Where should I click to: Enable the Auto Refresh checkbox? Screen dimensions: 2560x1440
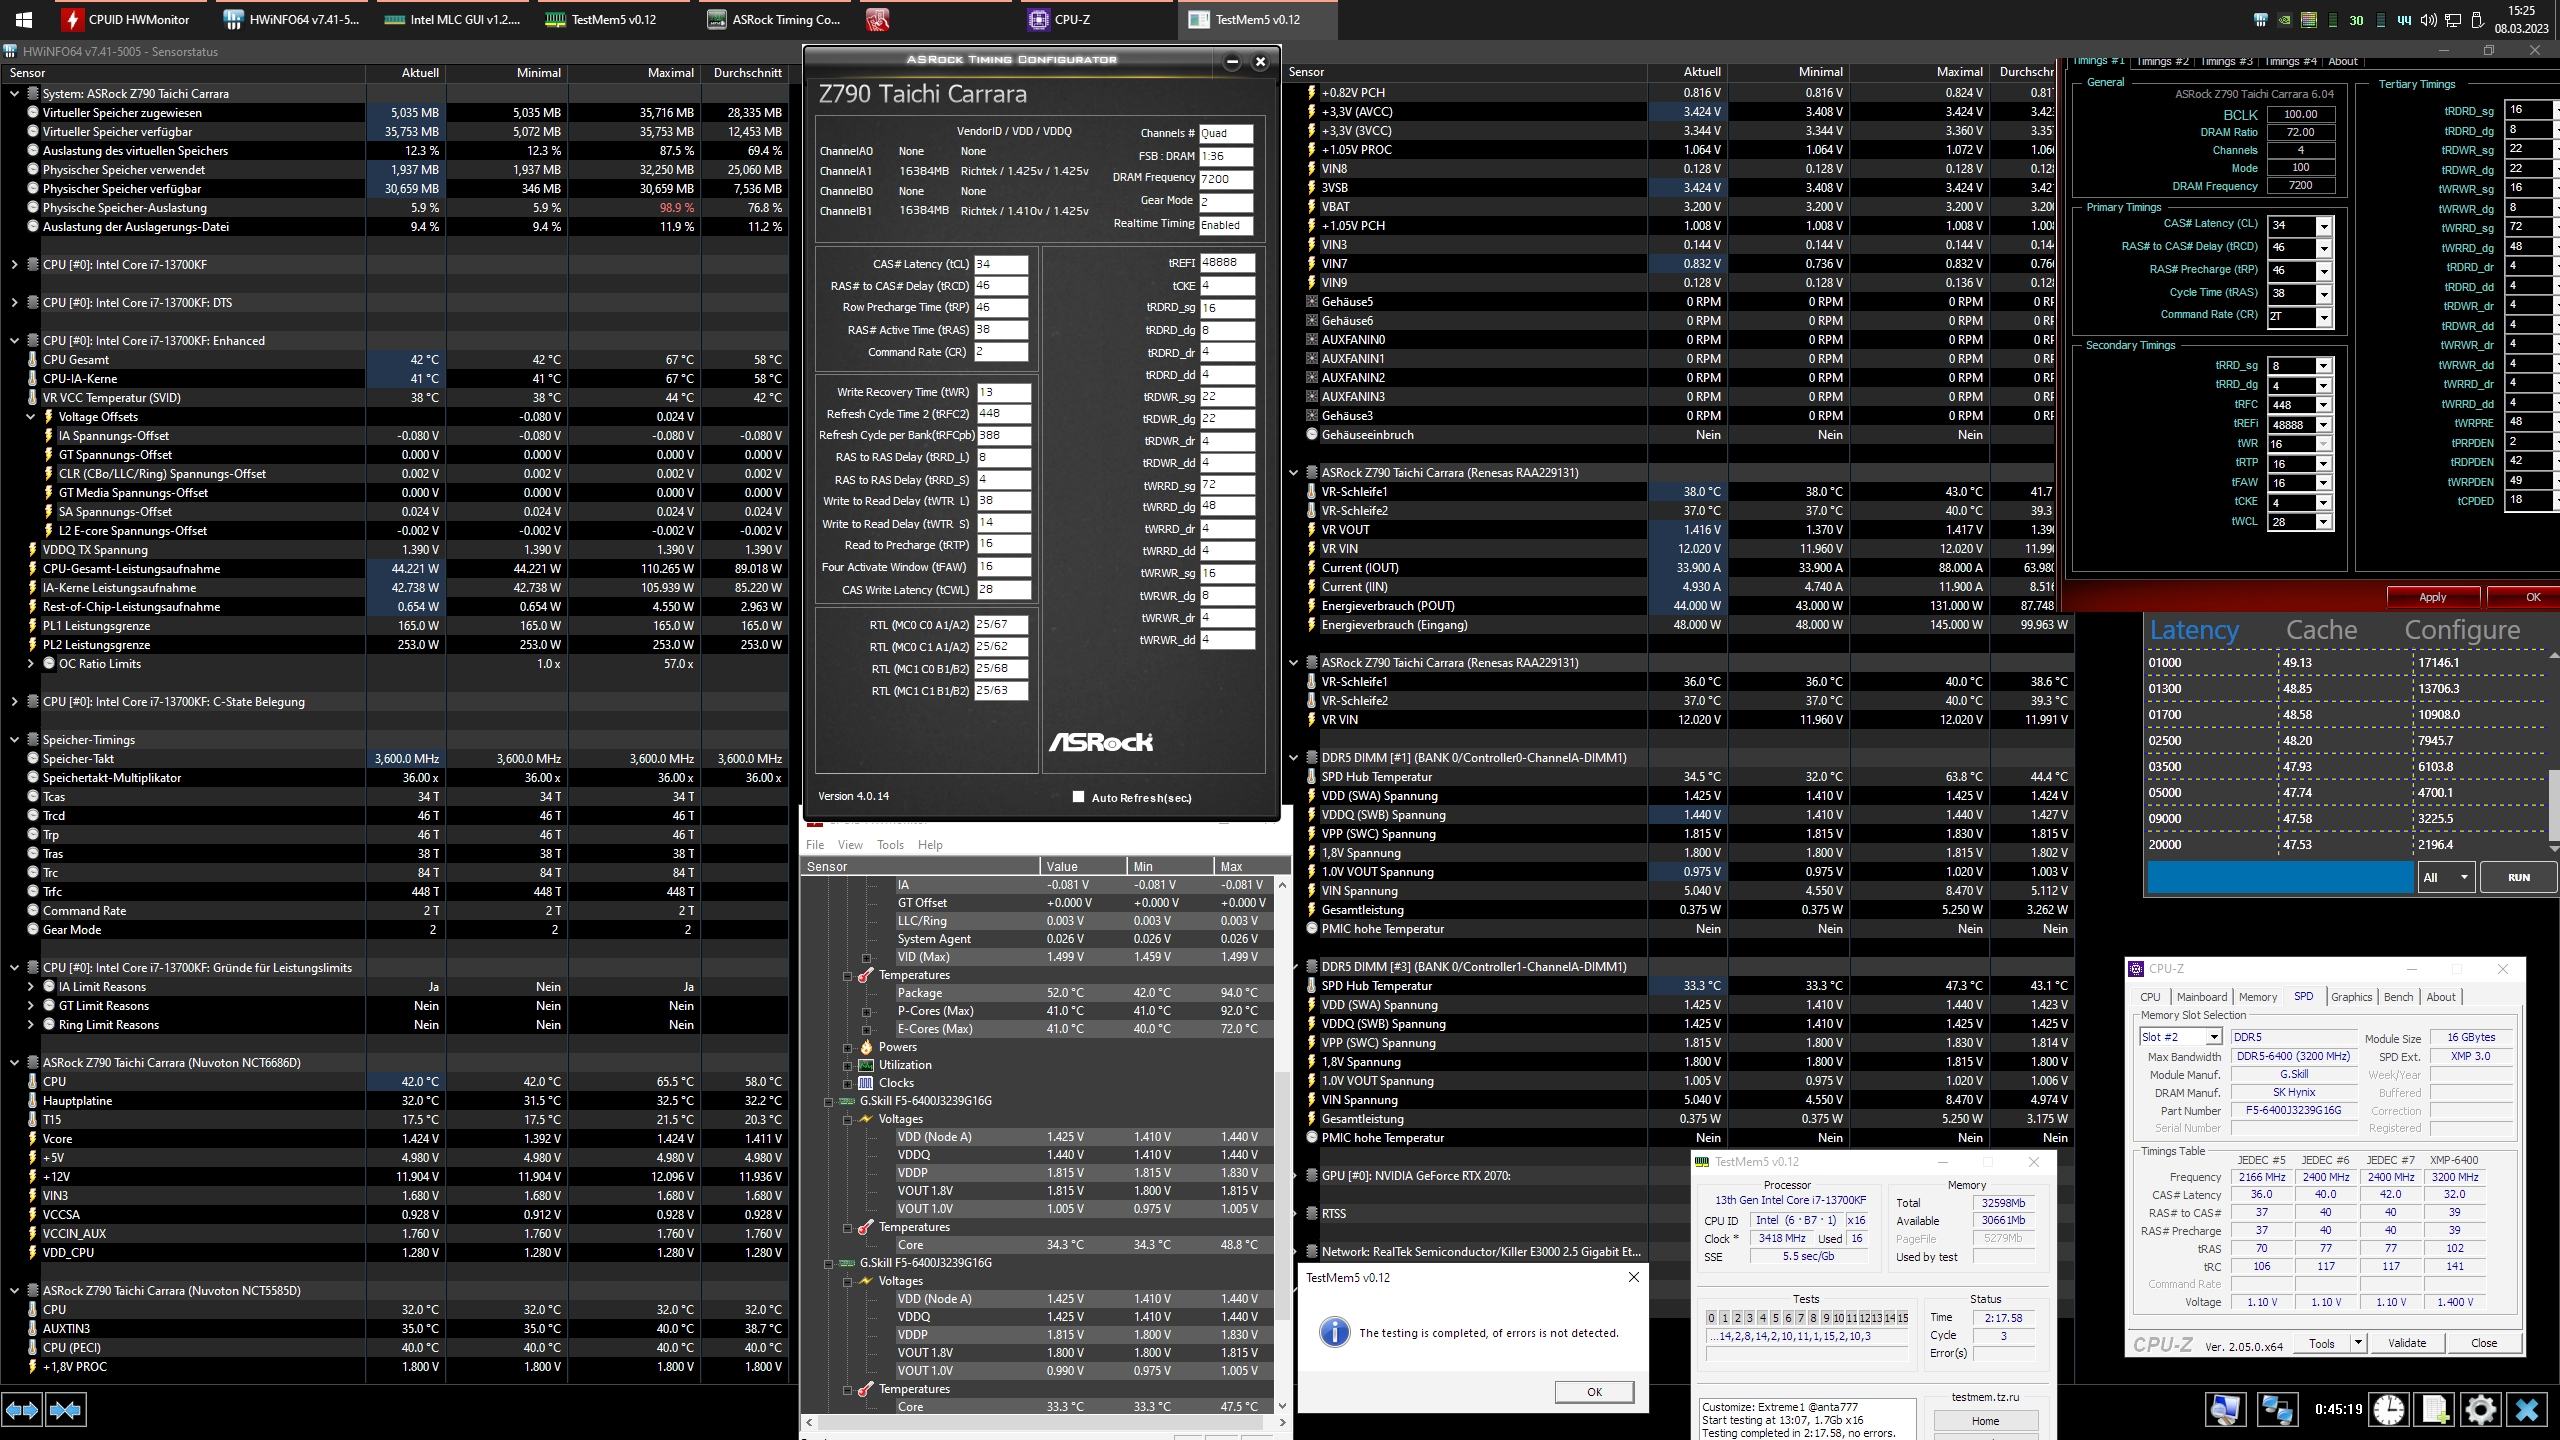tap(1078, 797)
